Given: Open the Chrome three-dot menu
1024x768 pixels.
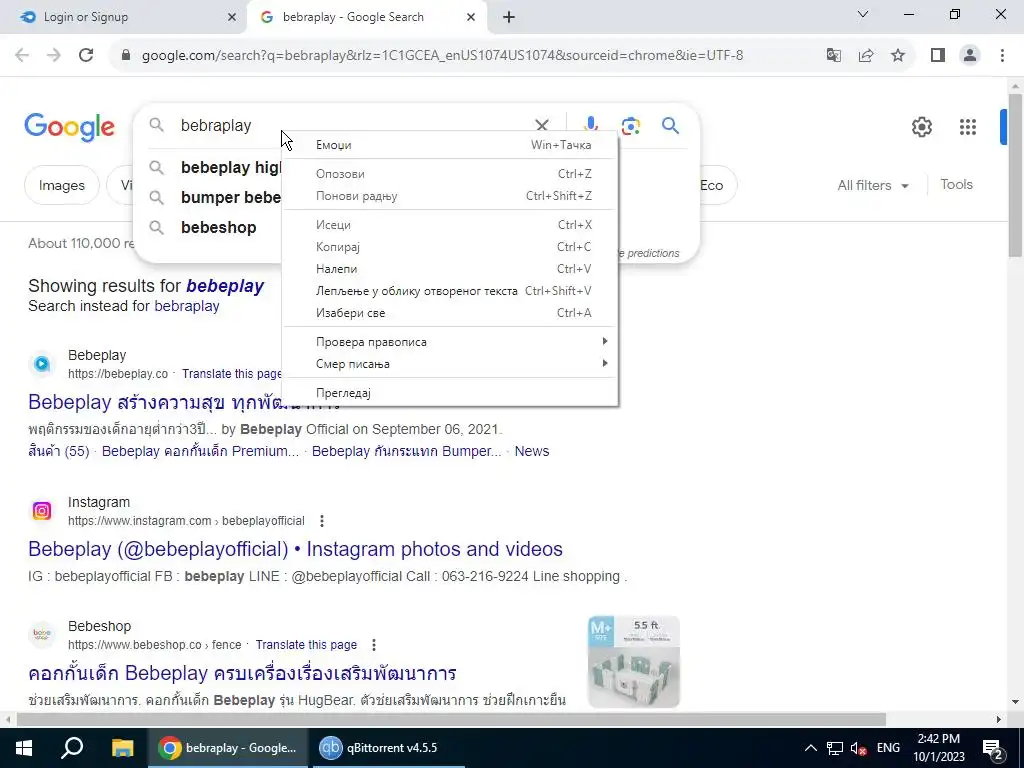Looking at the screenshot, I should [x=1002, y=55].
